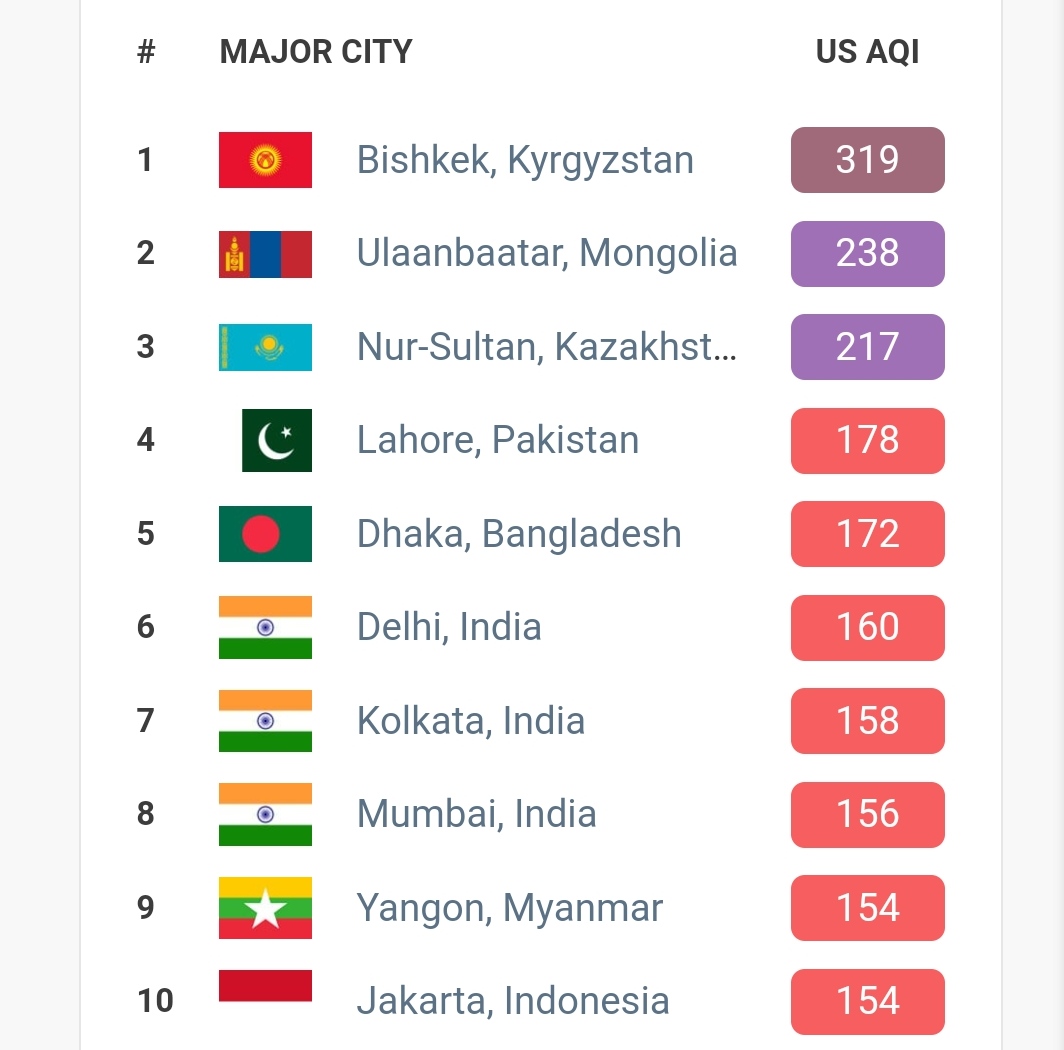Click the Bangladesh flag icon
The width and height of the screenshot is (1064, 1050).
click(265, 534)
